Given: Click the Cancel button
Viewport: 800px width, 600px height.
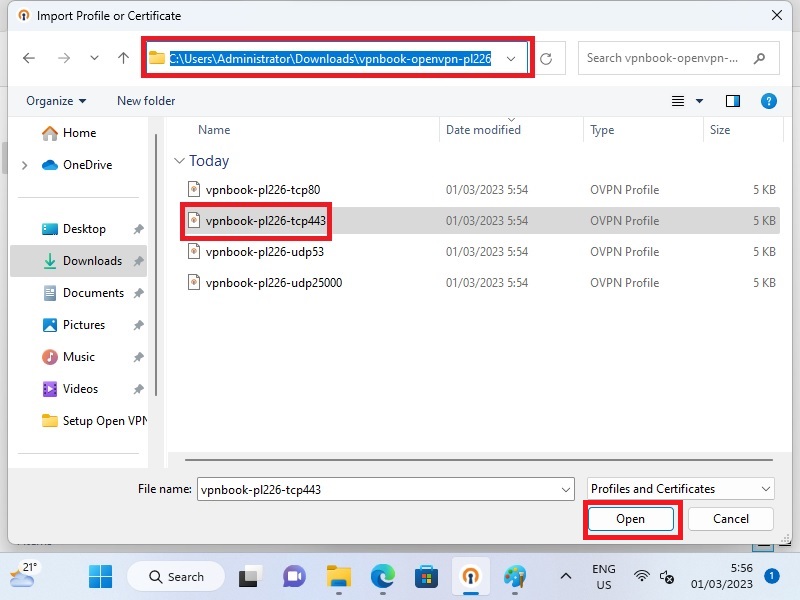Looking at the screenshot, I should pyautogui.click(x=731, y=519).
